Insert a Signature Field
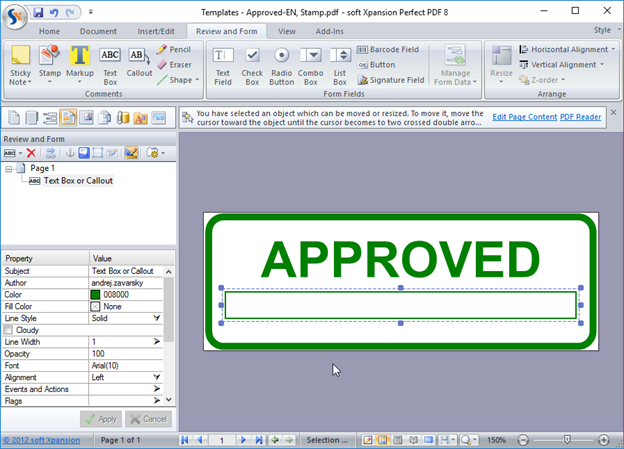The image size is (624, 449). click(x=390, y=80)
